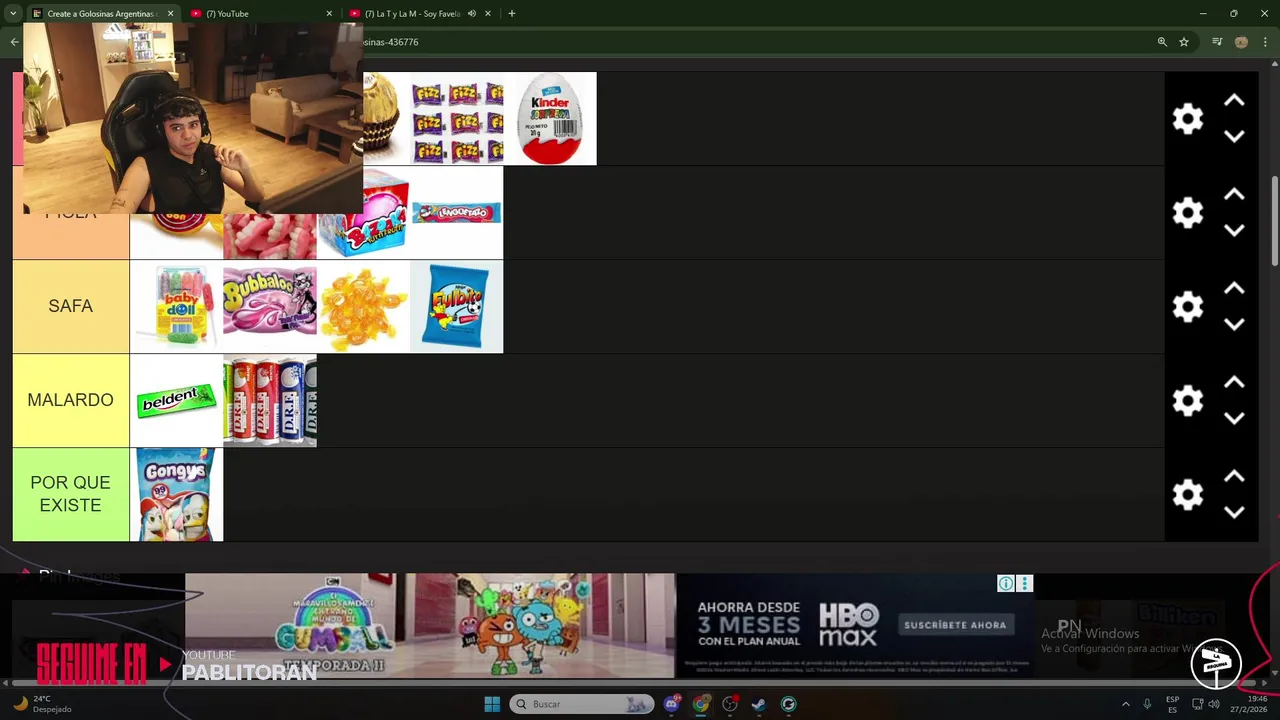Select the Fulbito candy bag item
This screenshot has height=720, width=1280.
coord(457,307)
